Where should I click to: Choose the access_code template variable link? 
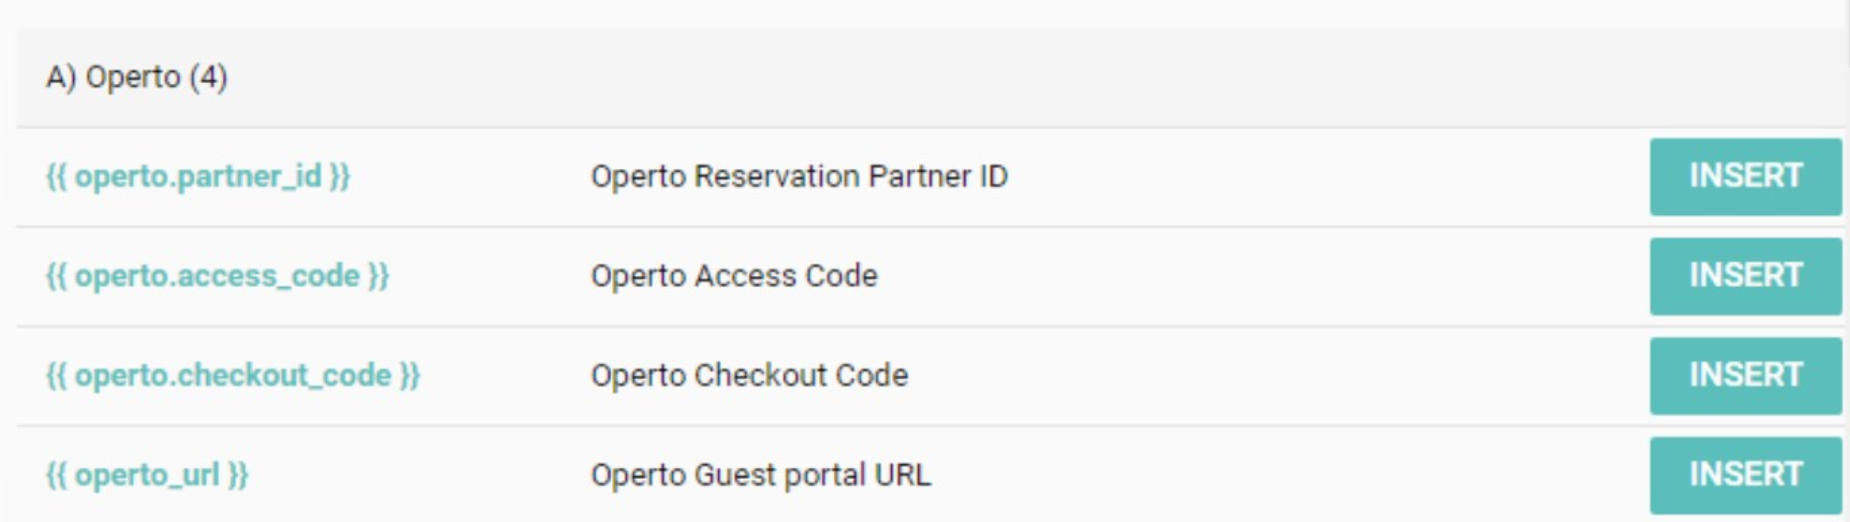pos(217,276)
